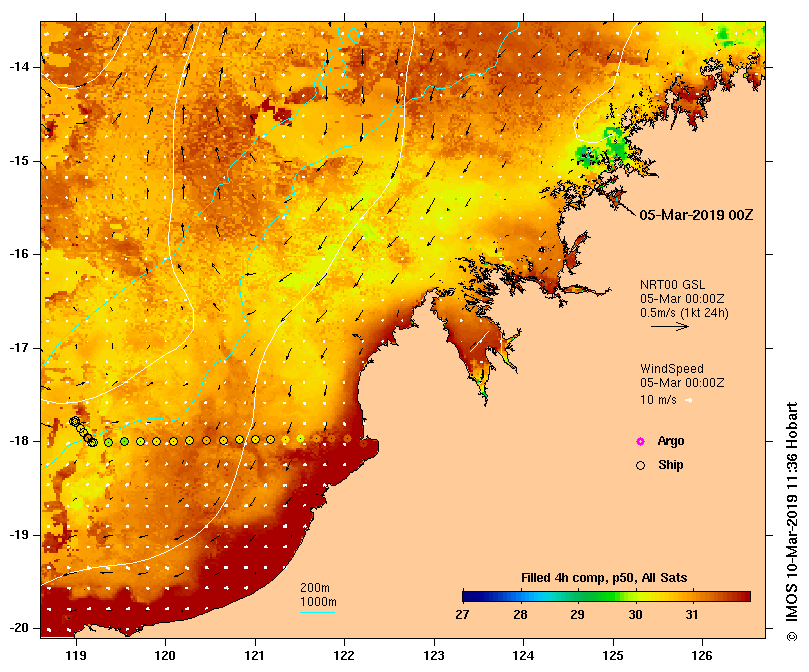Image resolution: width=809 pixels, height=672 pixels.
Task: Click the 0.5m/s current scale arrow
Action: [x=670, y=326]
